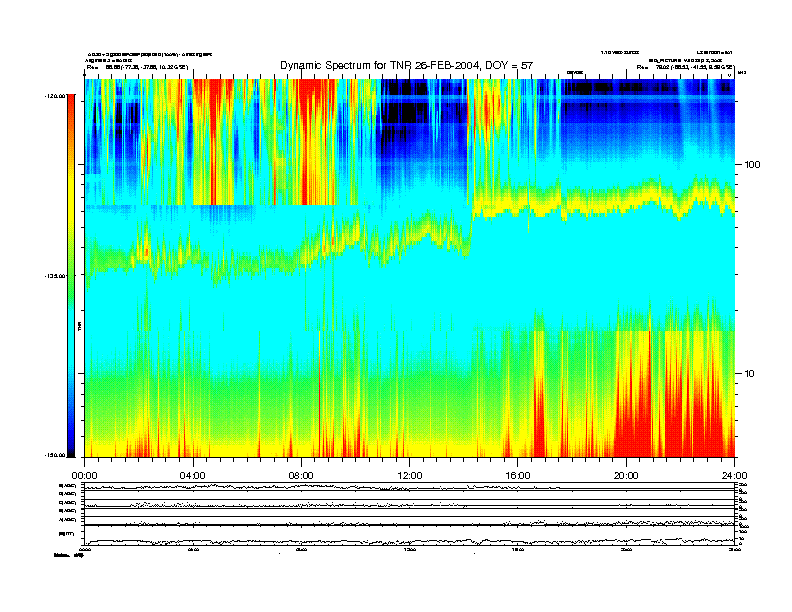Click the 20:00 label below the spectrum
792x612 pixels.
[x=626, y=476]
